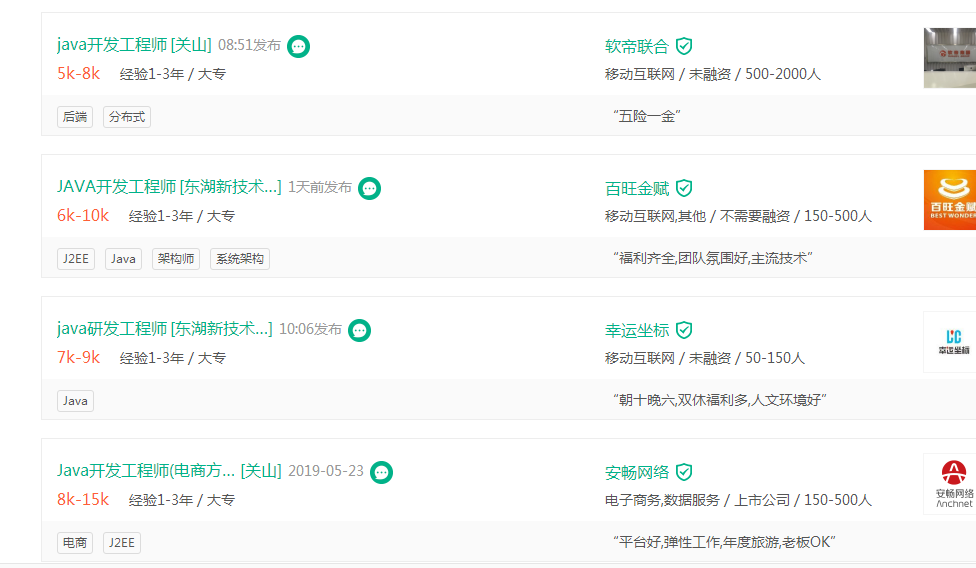Viewport: 976px width, 568px height.
Task: Click company info 移动互联网,其他 / 不需要融资 / 150-500人
Action: tap(738, 216)
